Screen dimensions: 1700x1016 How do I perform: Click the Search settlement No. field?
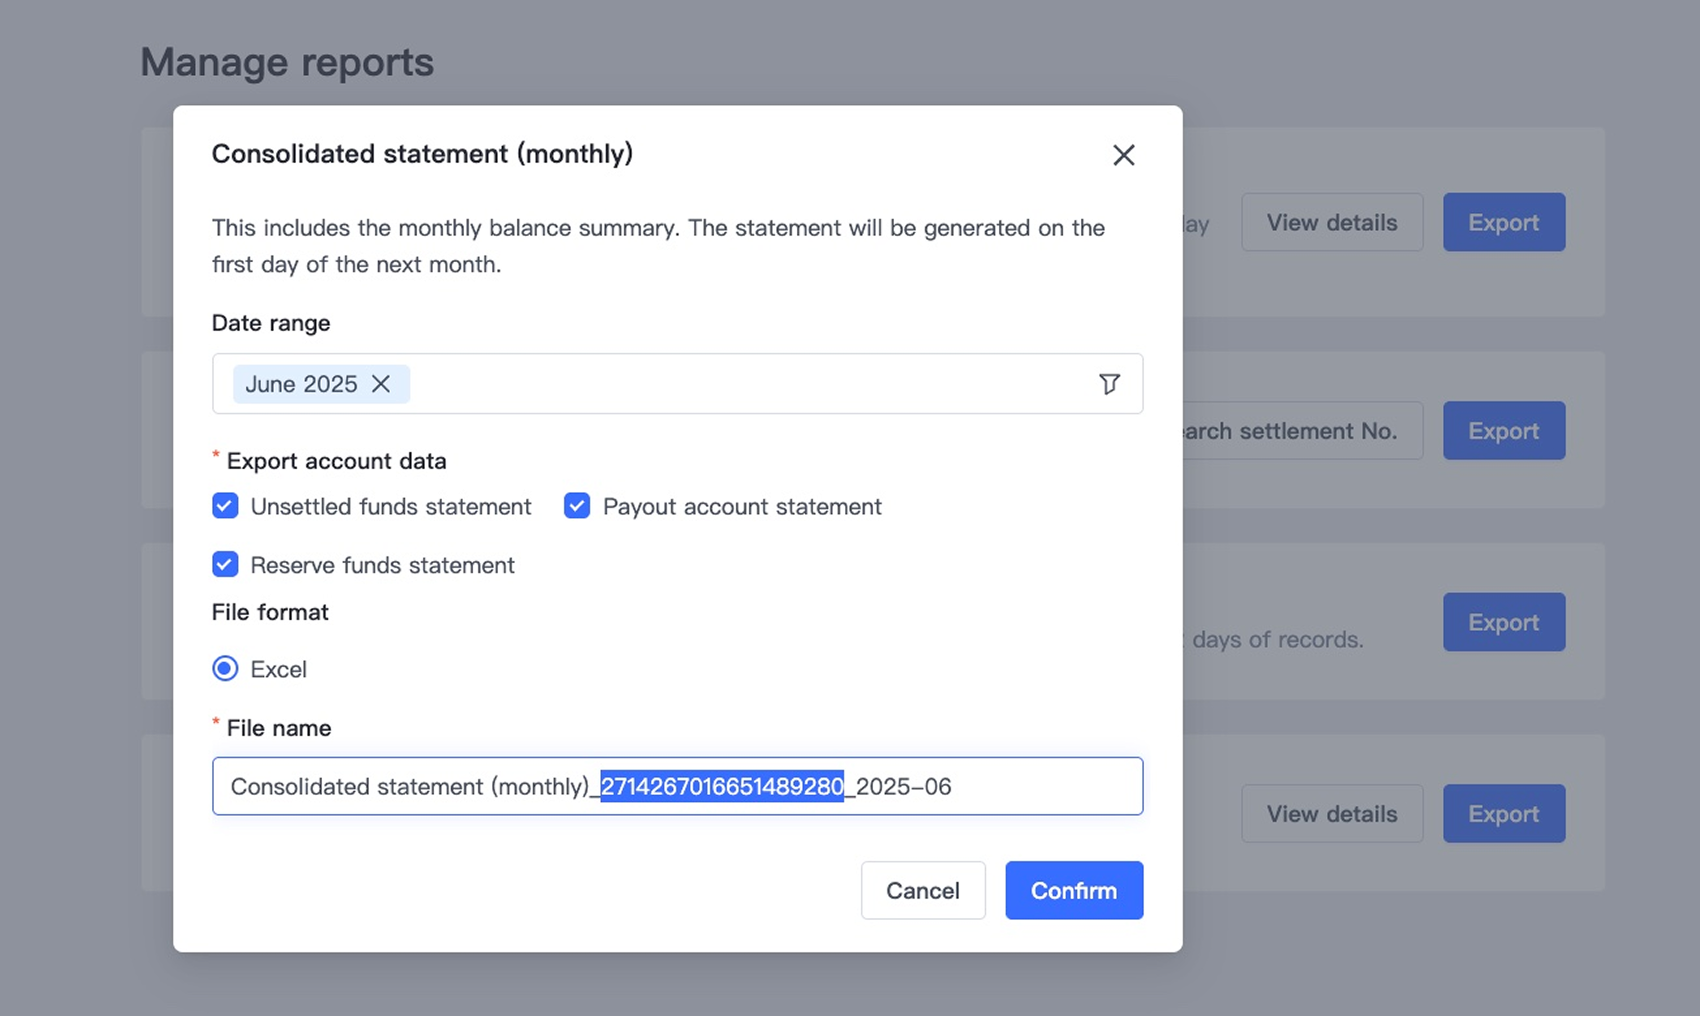point(1300,431)
